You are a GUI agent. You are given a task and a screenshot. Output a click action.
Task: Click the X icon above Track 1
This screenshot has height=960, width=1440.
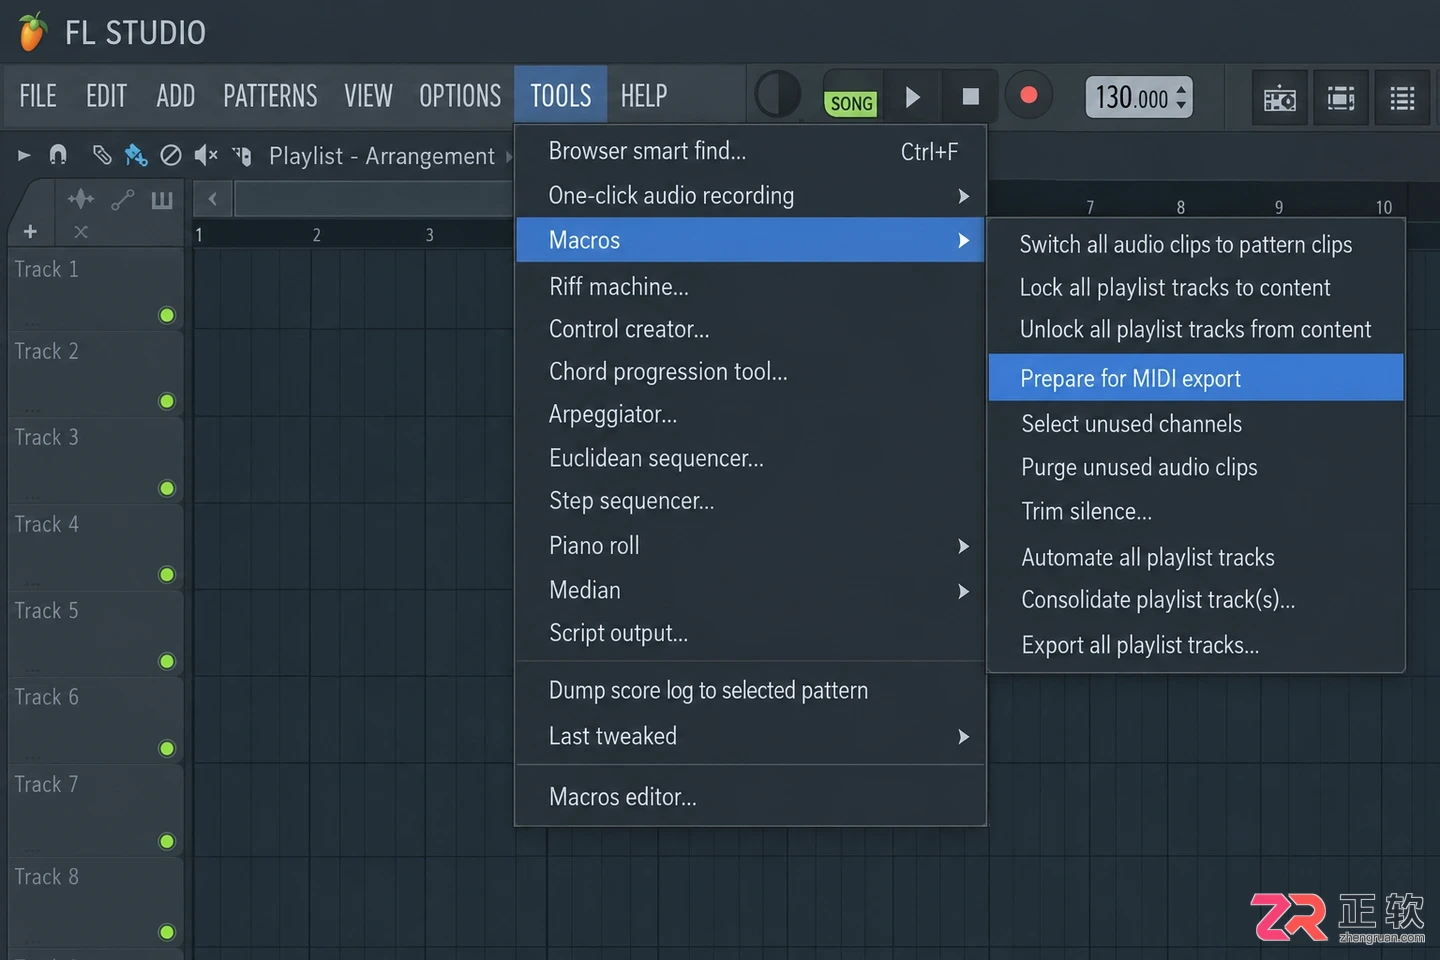point(81,232)
